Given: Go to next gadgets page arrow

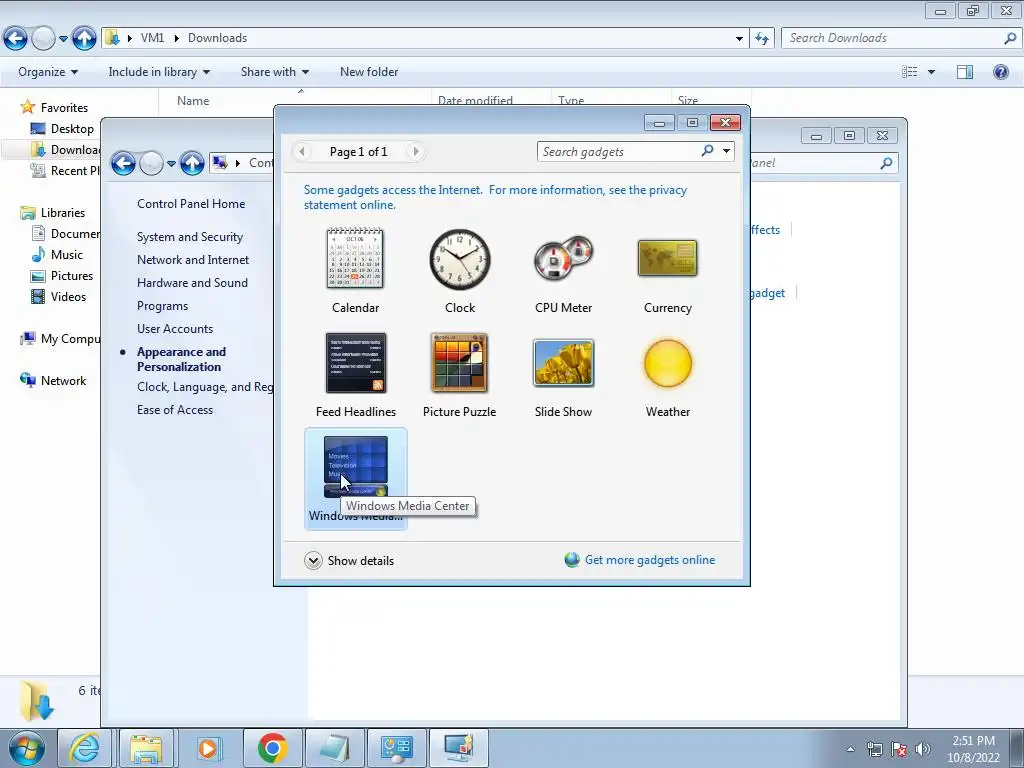Looking at the screenshot, I should coord(415,152).
